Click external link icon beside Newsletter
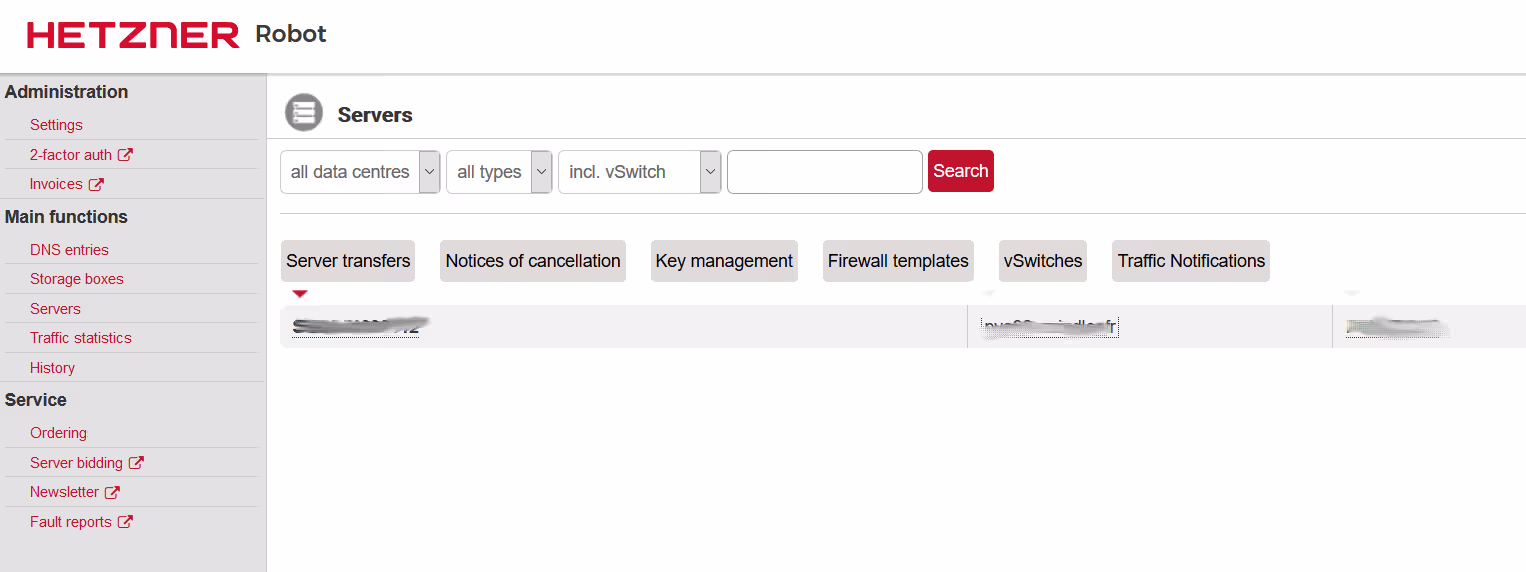This screenshot has height=572, width=1526. click(112, 492)
